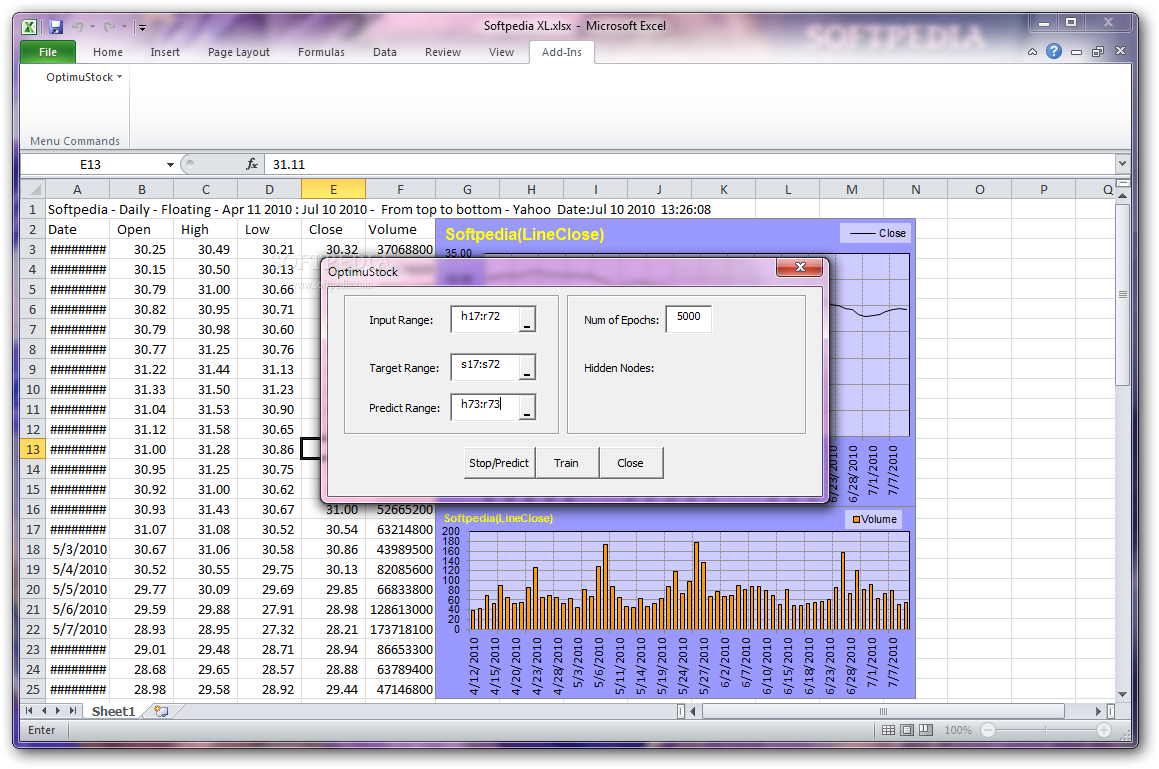The height and width of the screenshot is (769, 1159).
Task: Click the zoom slider in the status bar
Action: 1045,731
